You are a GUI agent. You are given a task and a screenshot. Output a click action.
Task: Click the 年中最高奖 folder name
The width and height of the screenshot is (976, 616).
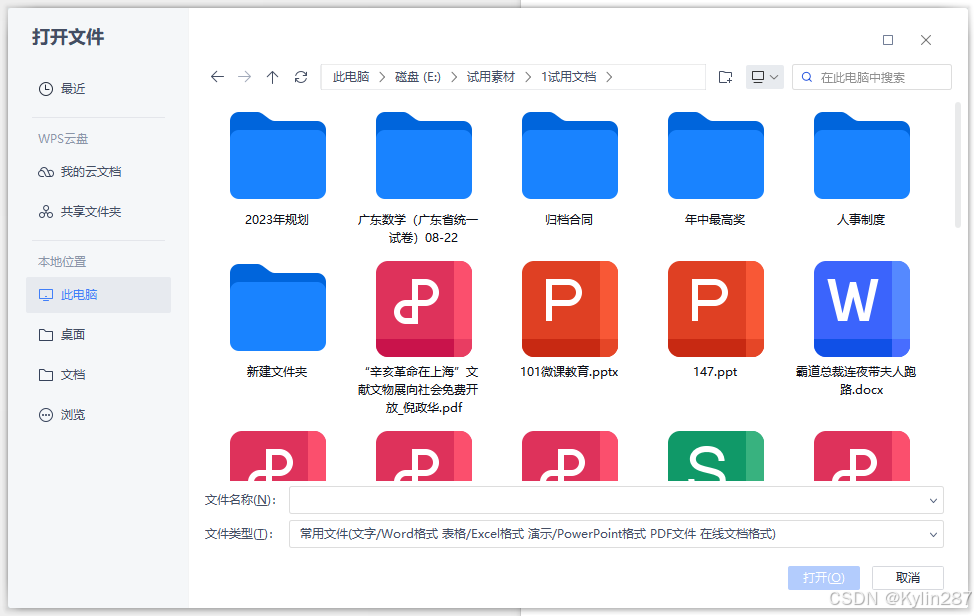click(x=715, y=220)
